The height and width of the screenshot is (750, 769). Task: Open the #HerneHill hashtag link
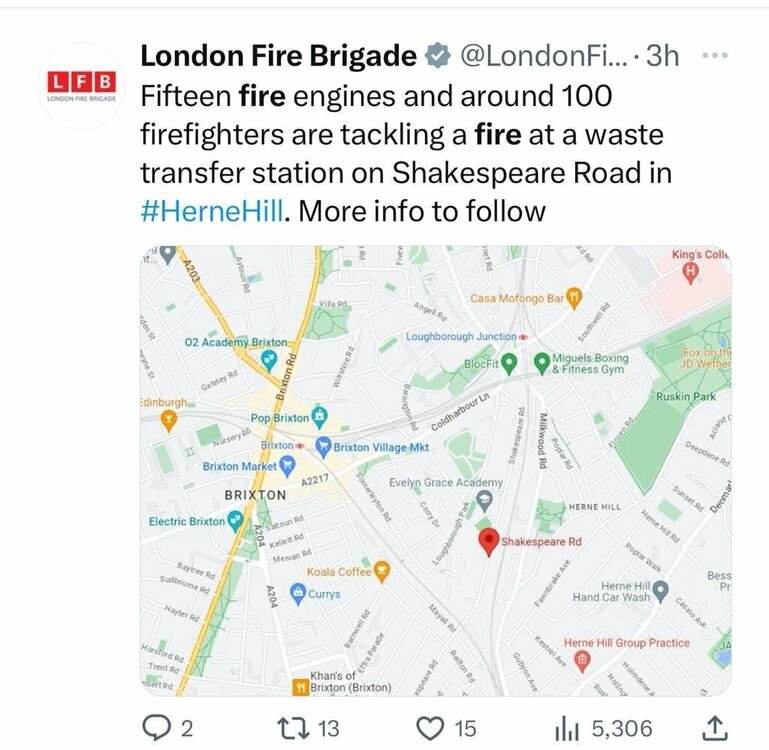[x=212, y=211]
